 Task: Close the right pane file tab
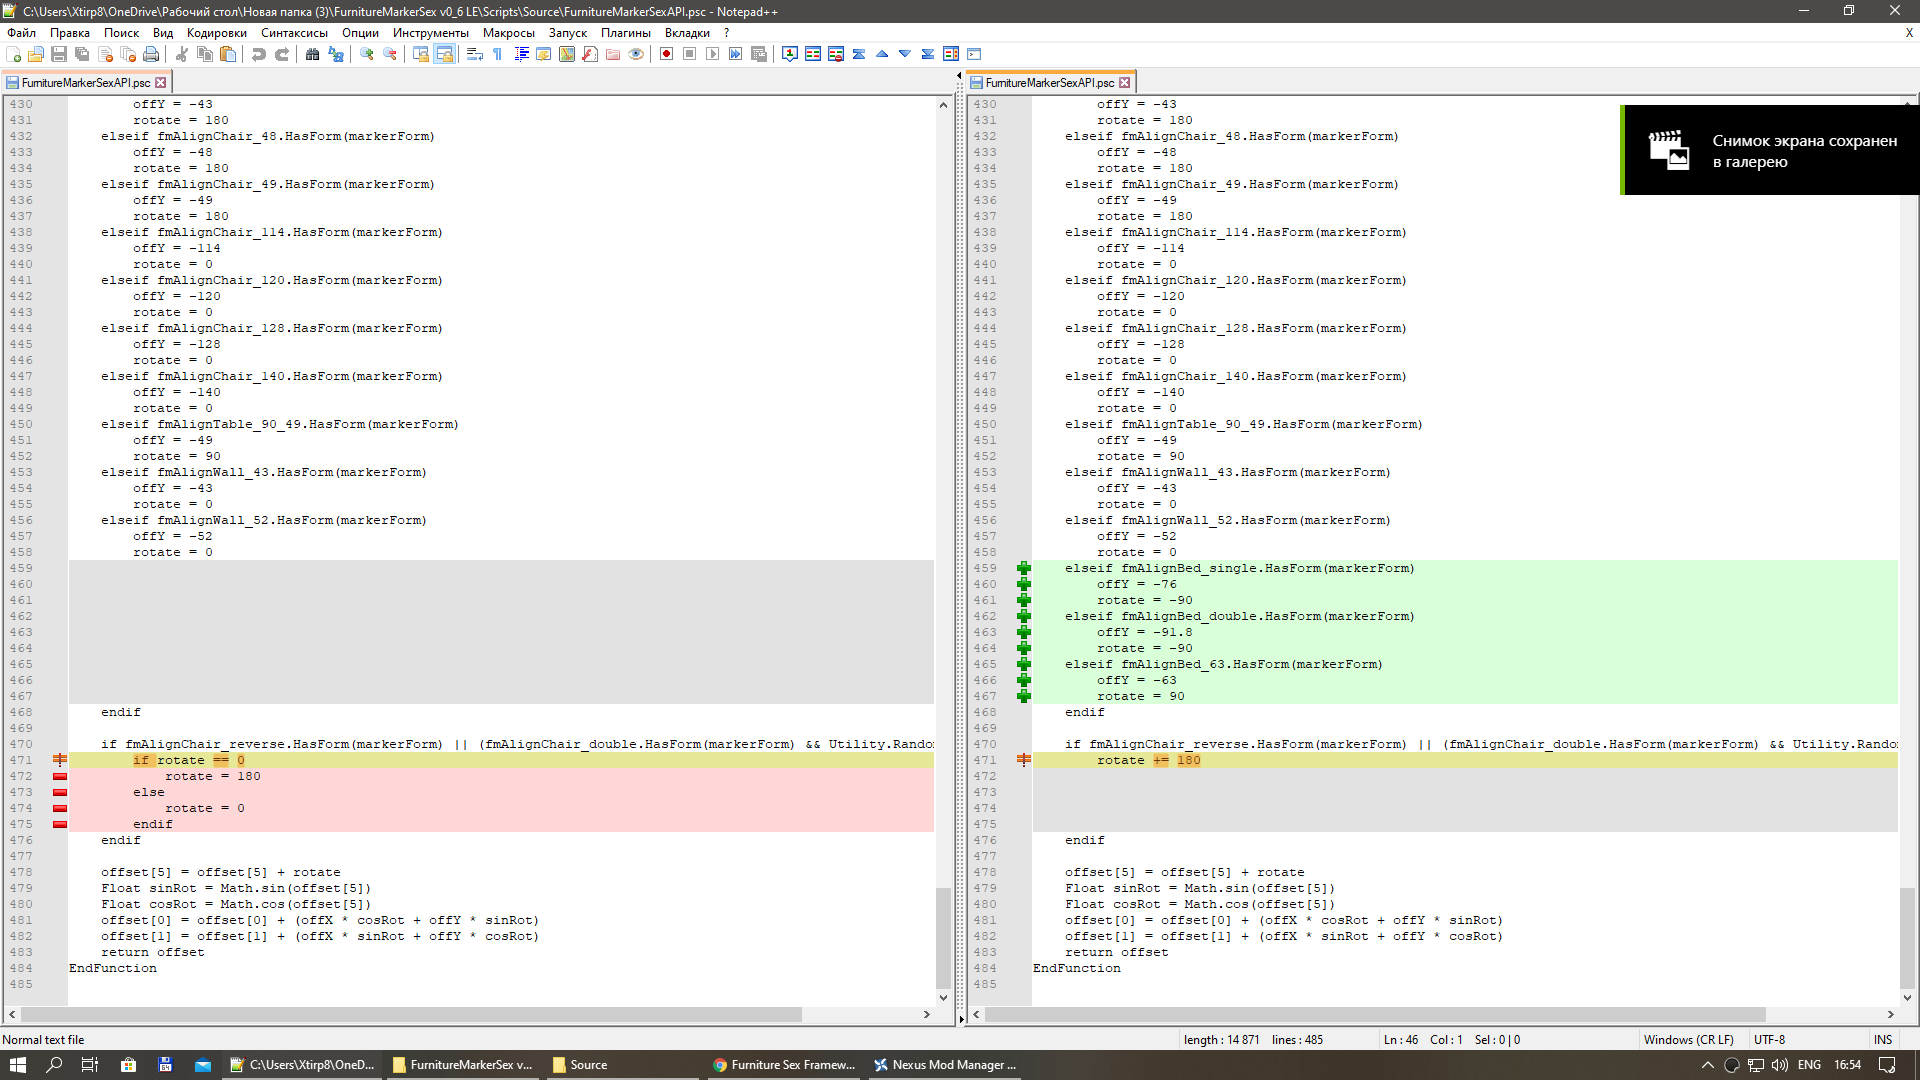[x=1125, y=83]
